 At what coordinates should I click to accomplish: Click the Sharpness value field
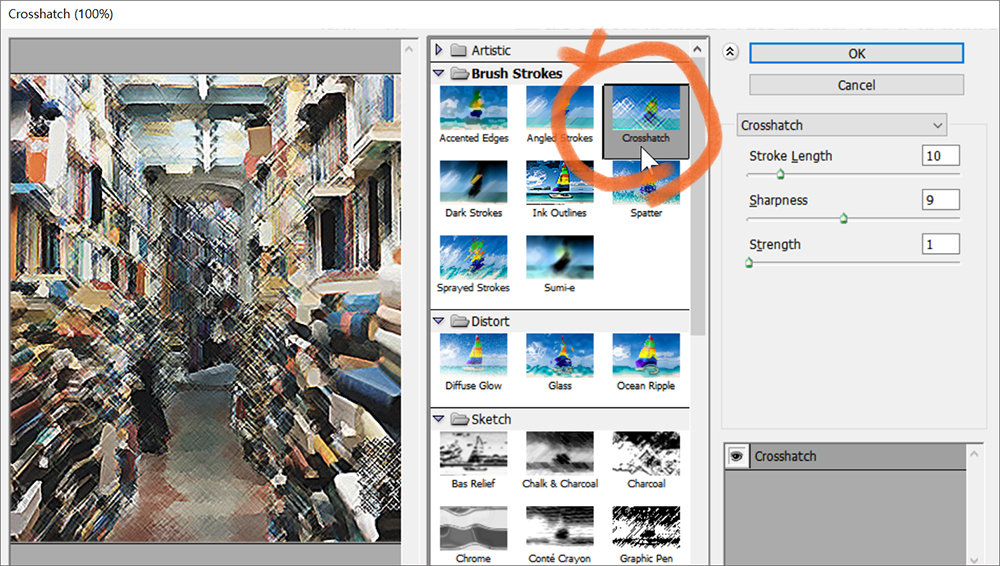coord(940,200)
